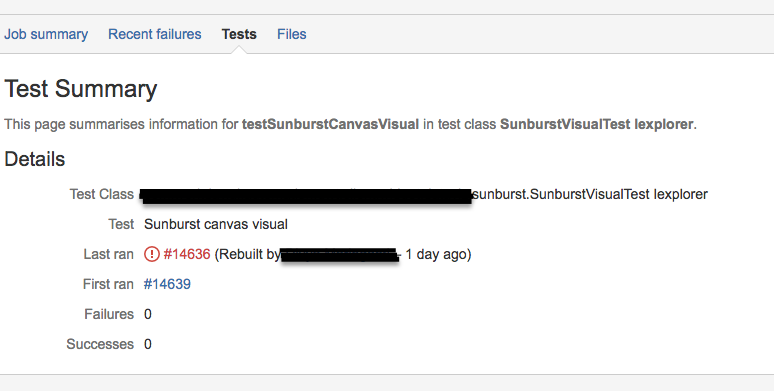This screenshot has width=774, height=391.
Task: Click the red failed-build exclamation icon
Action: click(x=152, y=254)
